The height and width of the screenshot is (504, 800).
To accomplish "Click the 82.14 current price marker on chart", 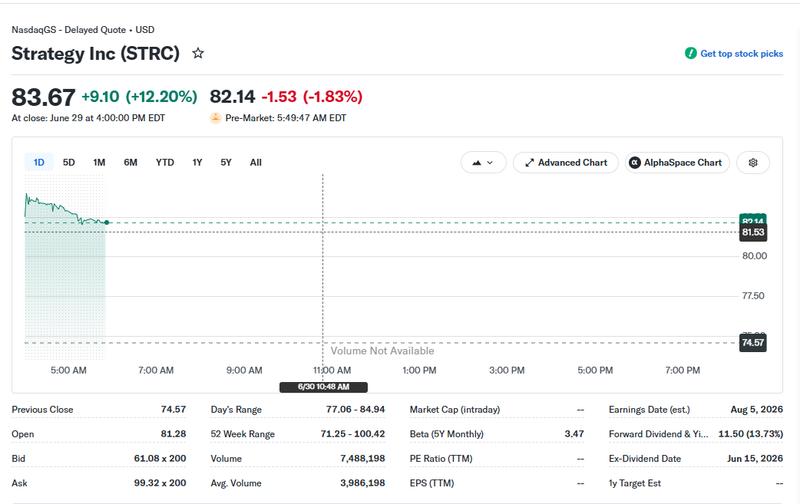I will point(753,220).
